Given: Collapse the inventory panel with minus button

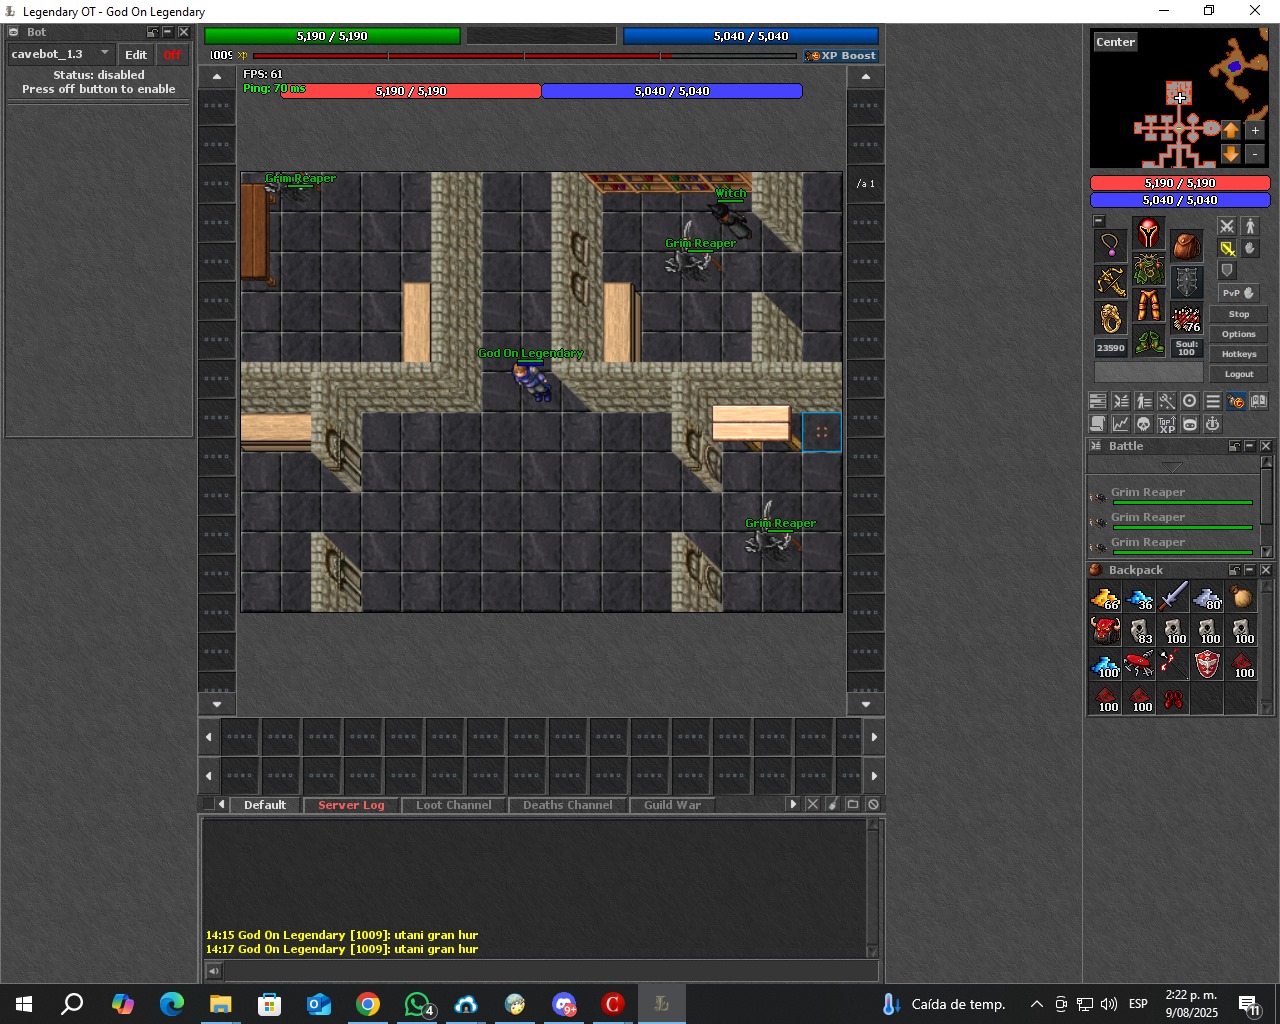Looking at the screenshot, I should tap(1099, 221).
